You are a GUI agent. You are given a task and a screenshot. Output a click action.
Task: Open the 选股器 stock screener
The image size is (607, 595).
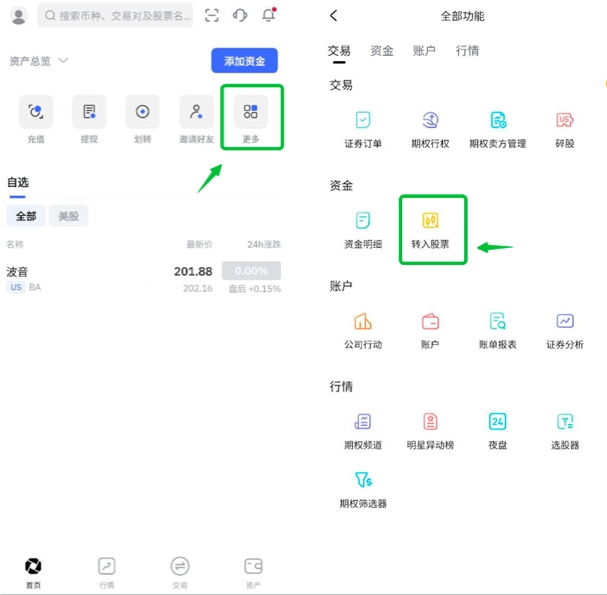(x=565, y=422)
